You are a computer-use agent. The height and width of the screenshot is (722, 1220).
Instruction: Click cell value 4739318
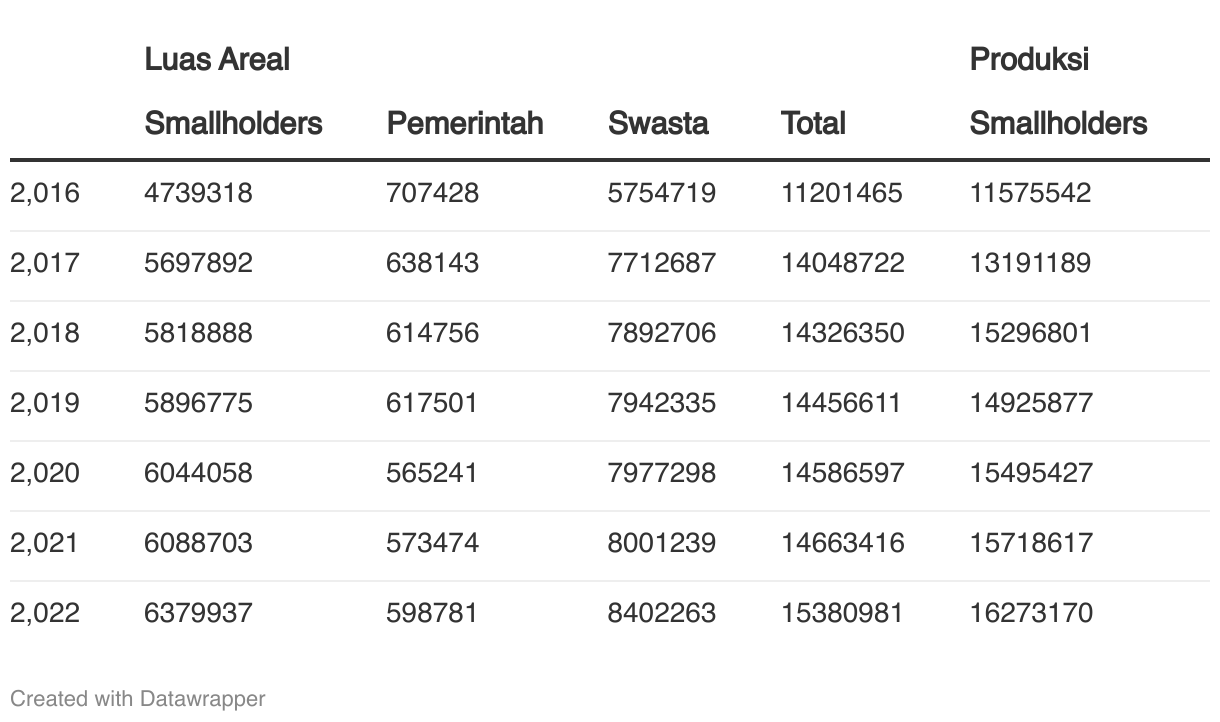198,193
